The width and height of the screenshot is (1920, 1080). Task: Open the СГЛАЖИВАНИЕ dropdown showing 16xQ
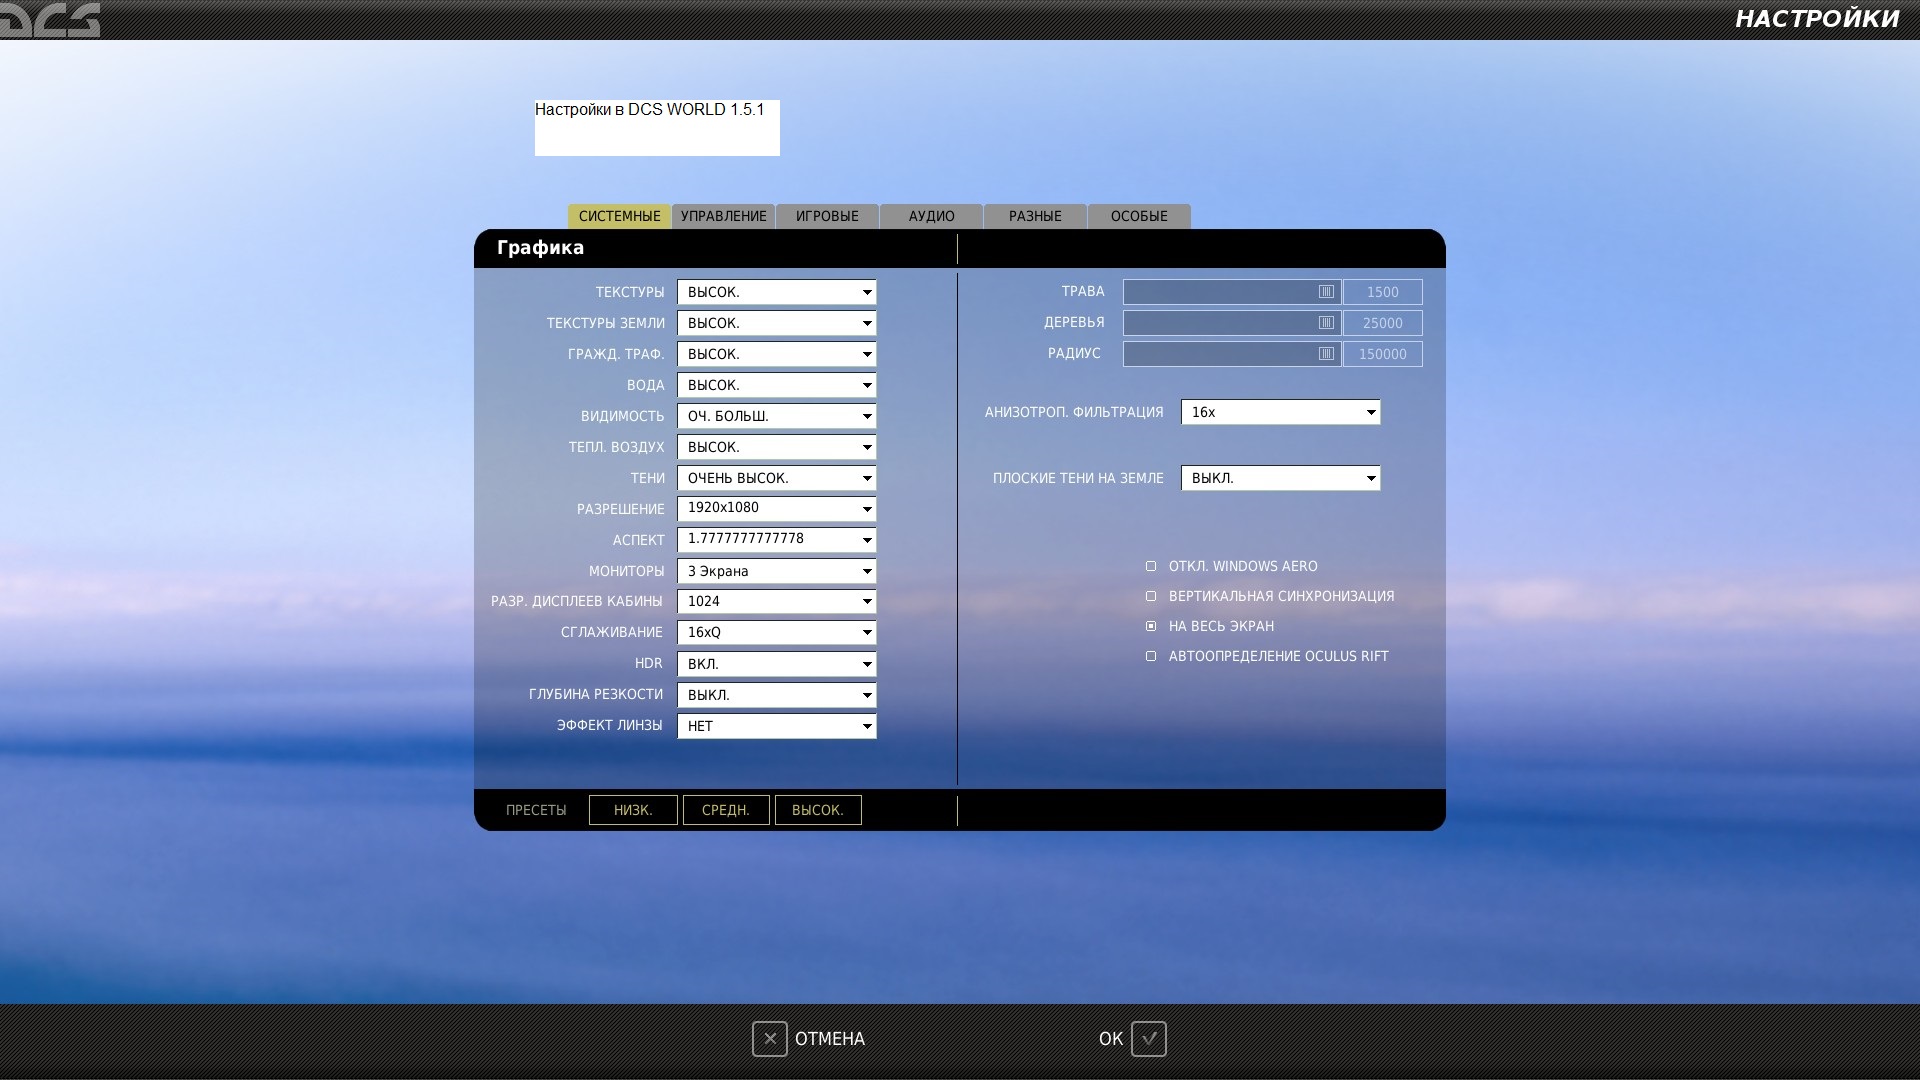tap(776, 632)
